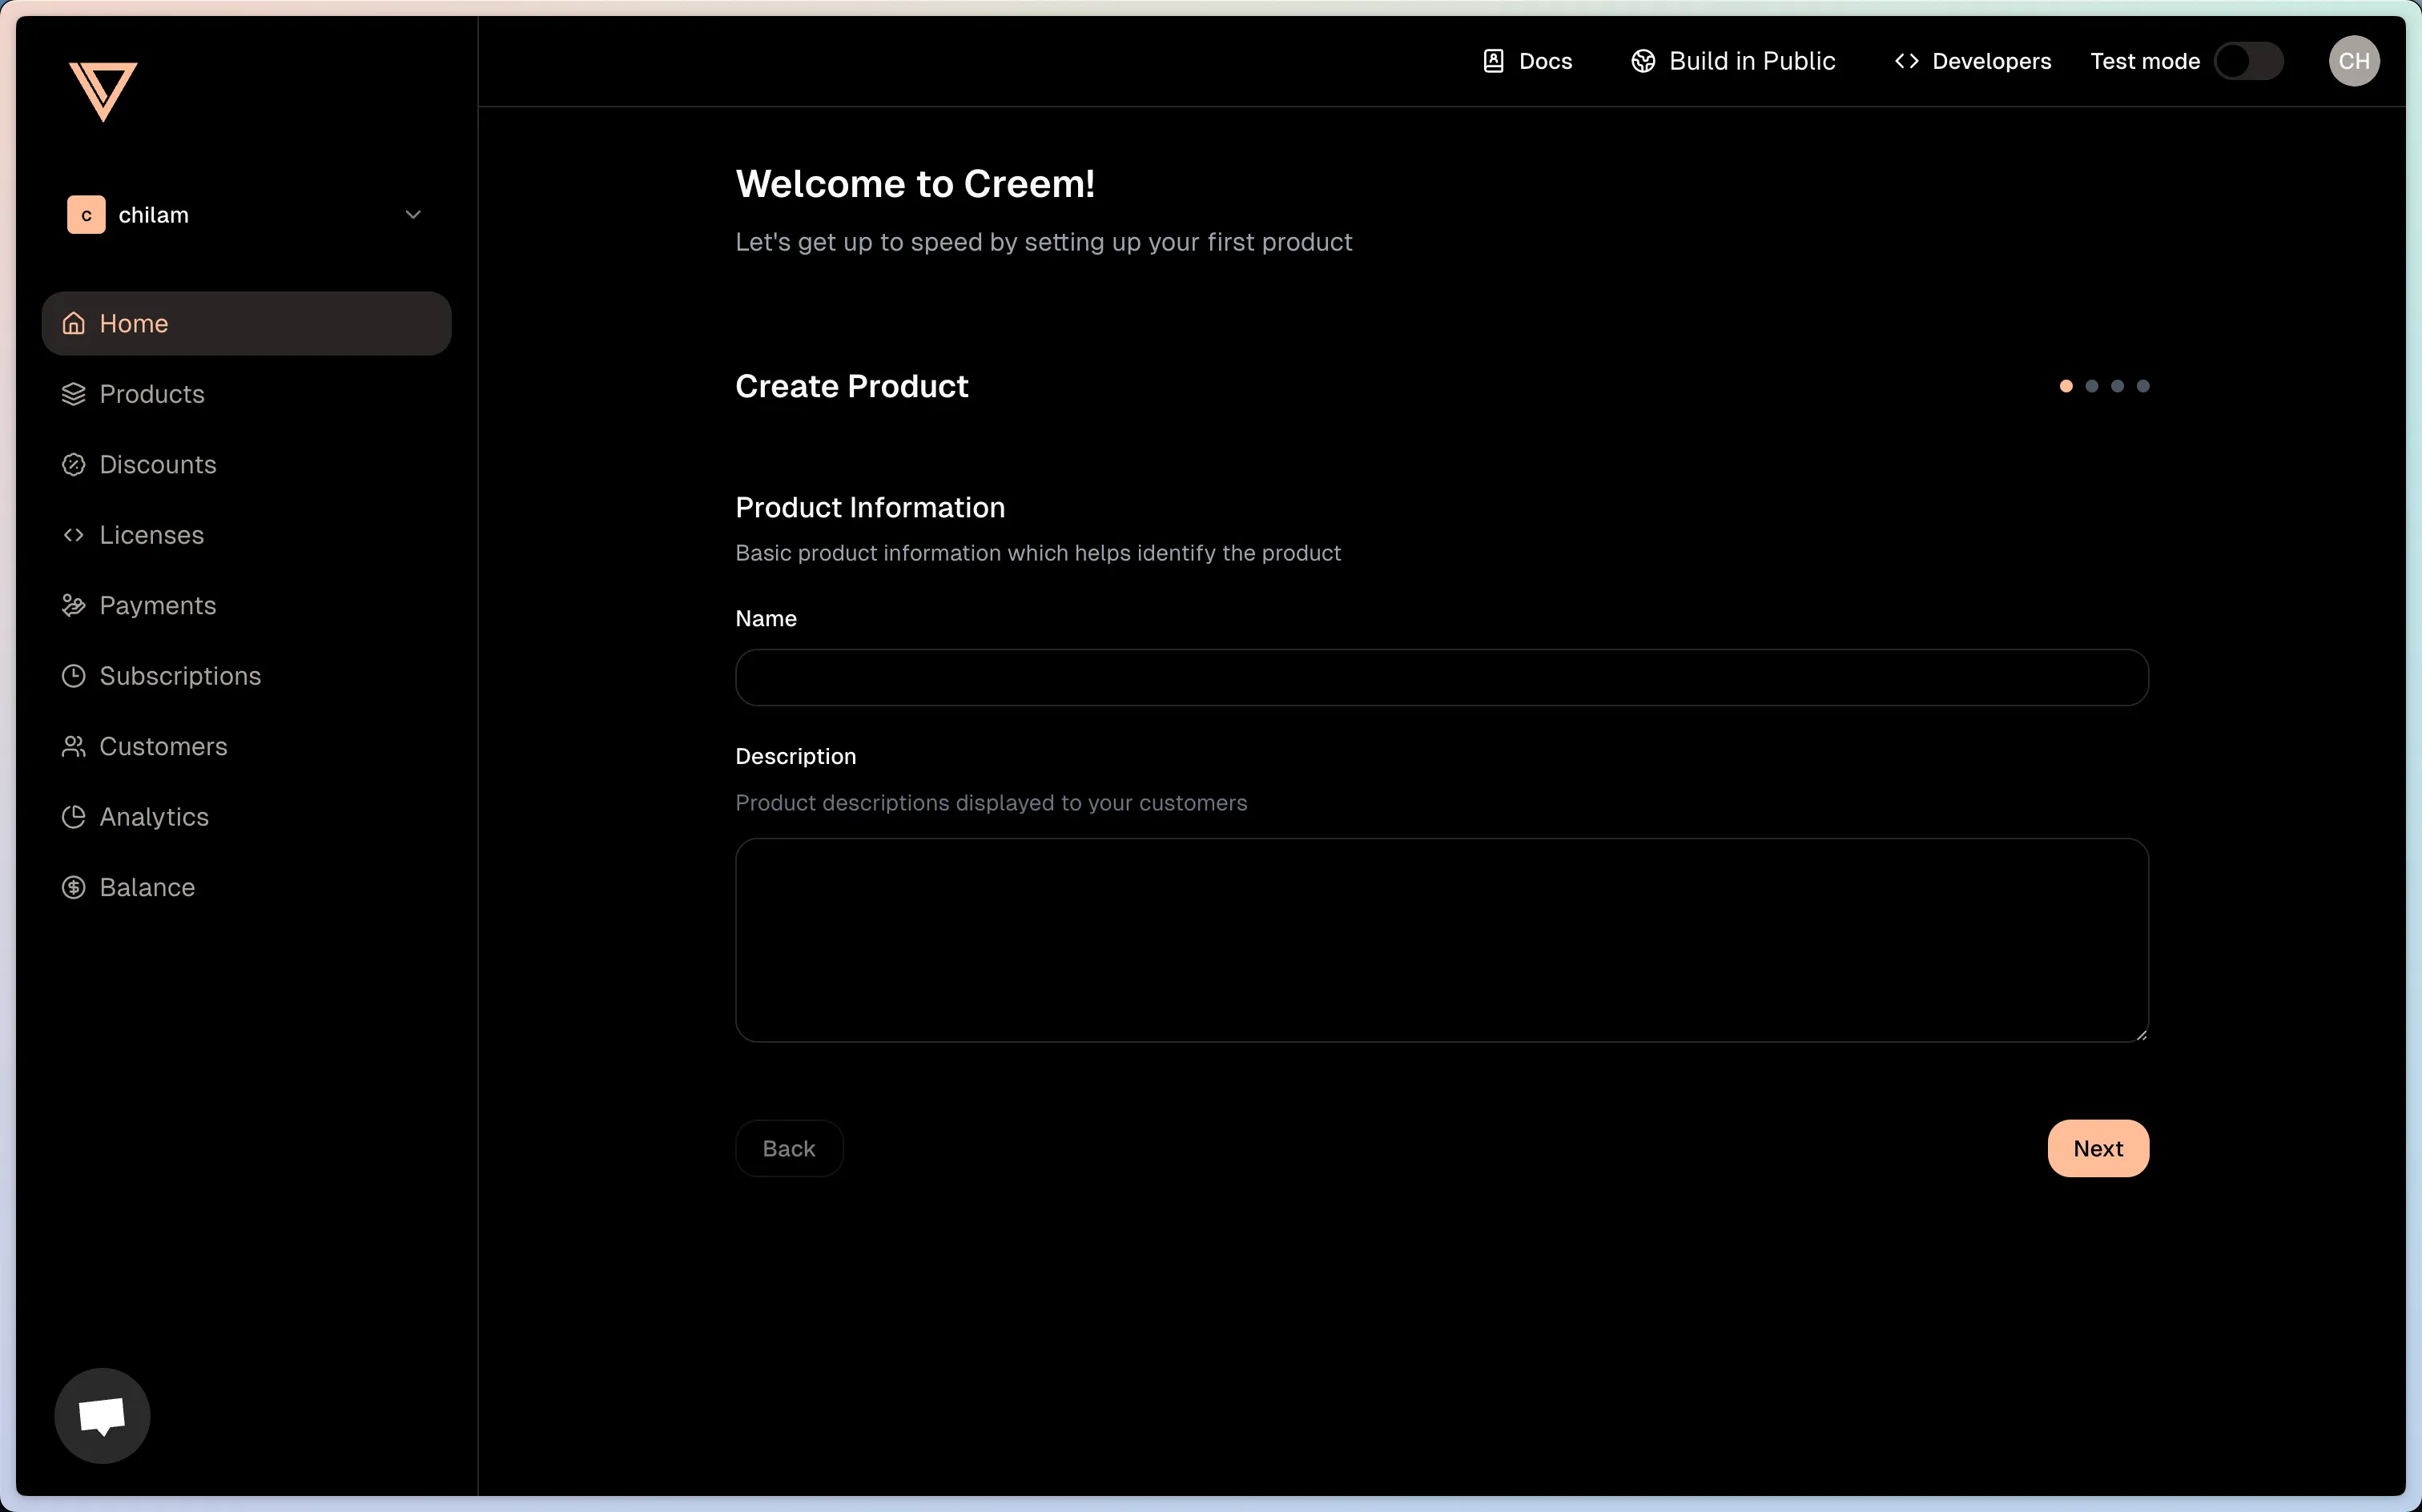Screen dimensions: 2422x1512
Task: Click the Build in Public globe icon
Action: click(x=1643, y=61)
